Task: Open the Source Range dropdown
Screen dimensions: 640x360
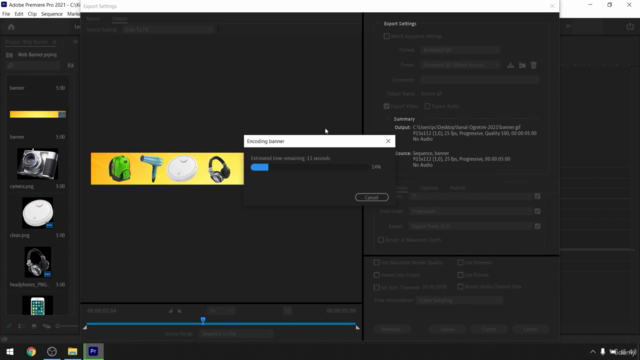Action: (x=236, y=334)
